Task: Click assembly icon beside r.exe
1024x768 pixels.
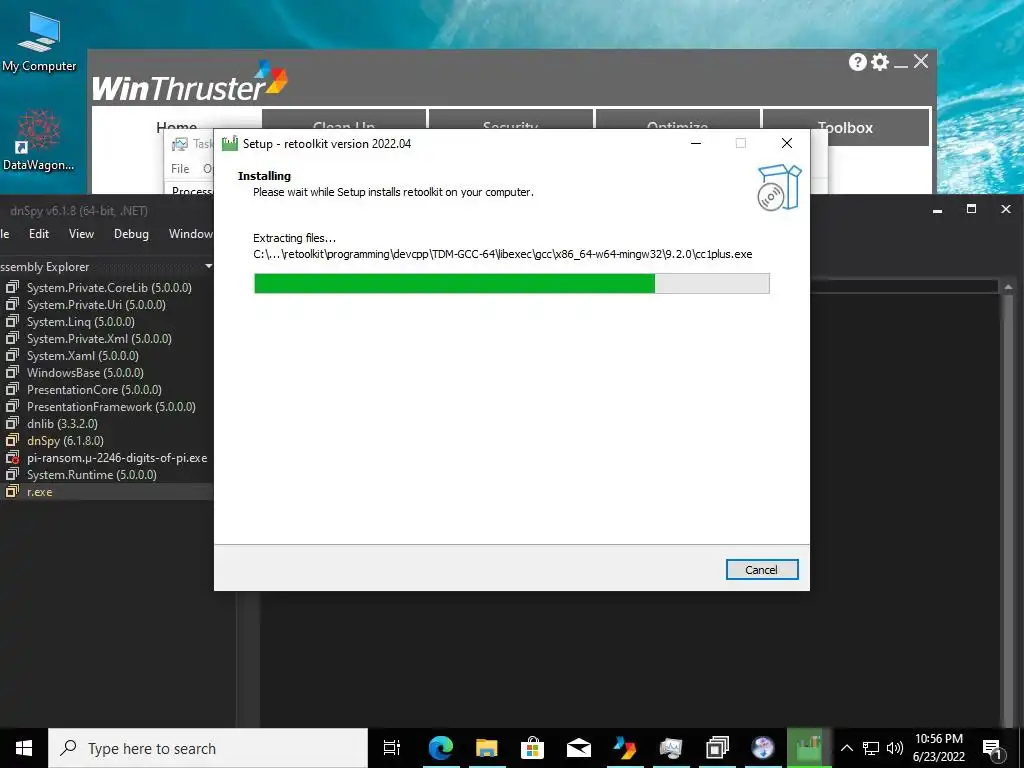Action: click(12, 492)
